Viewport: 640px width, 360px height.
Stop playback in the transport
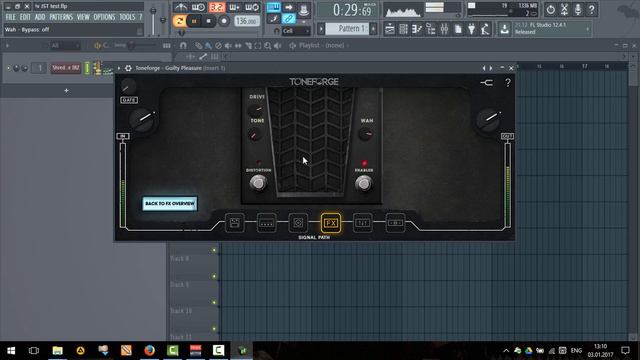[x=209, y=21]
